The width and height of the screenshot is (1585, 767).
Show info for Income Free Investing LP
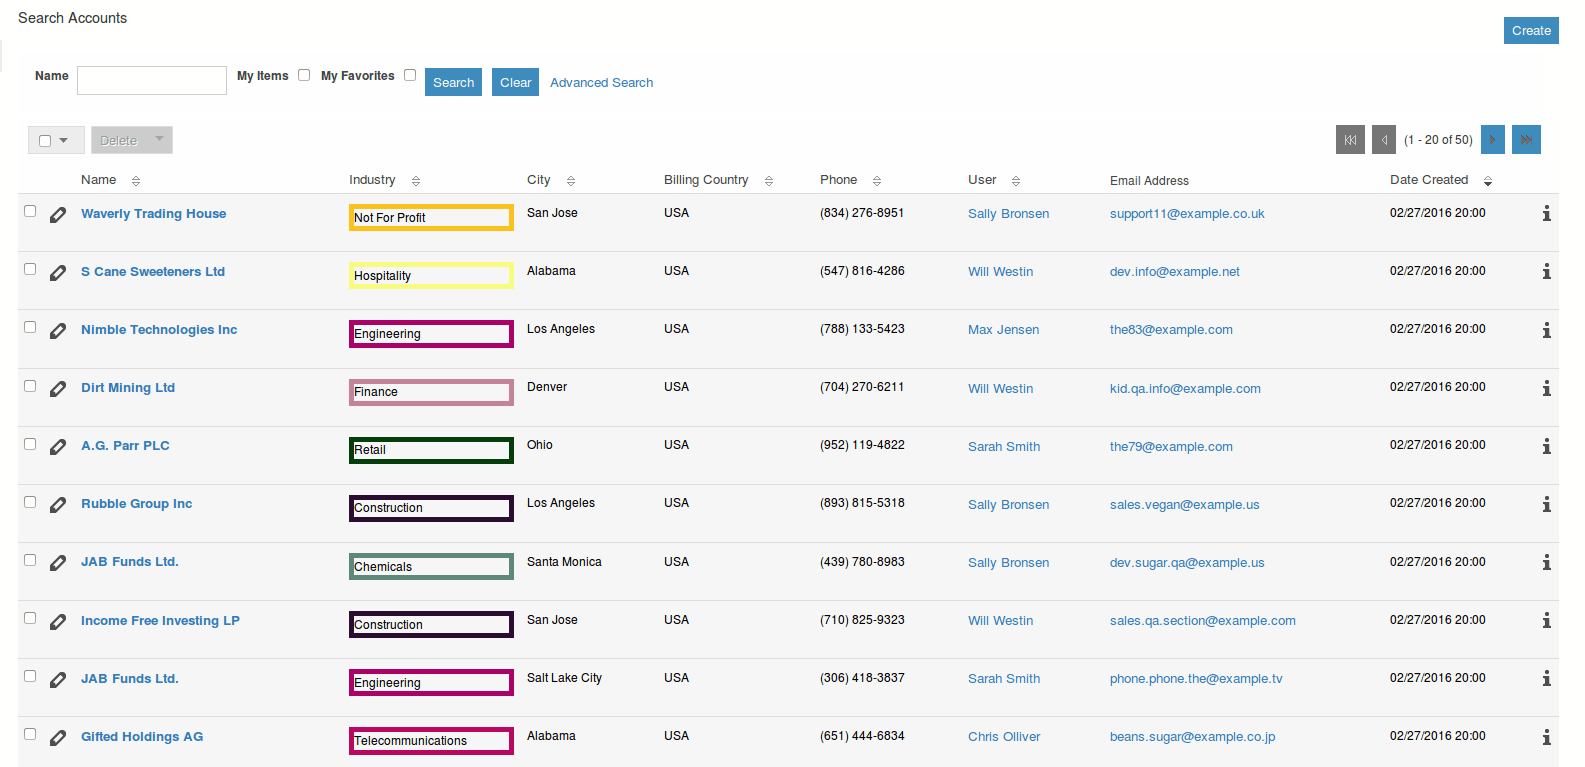click(x=1546, y=620)
